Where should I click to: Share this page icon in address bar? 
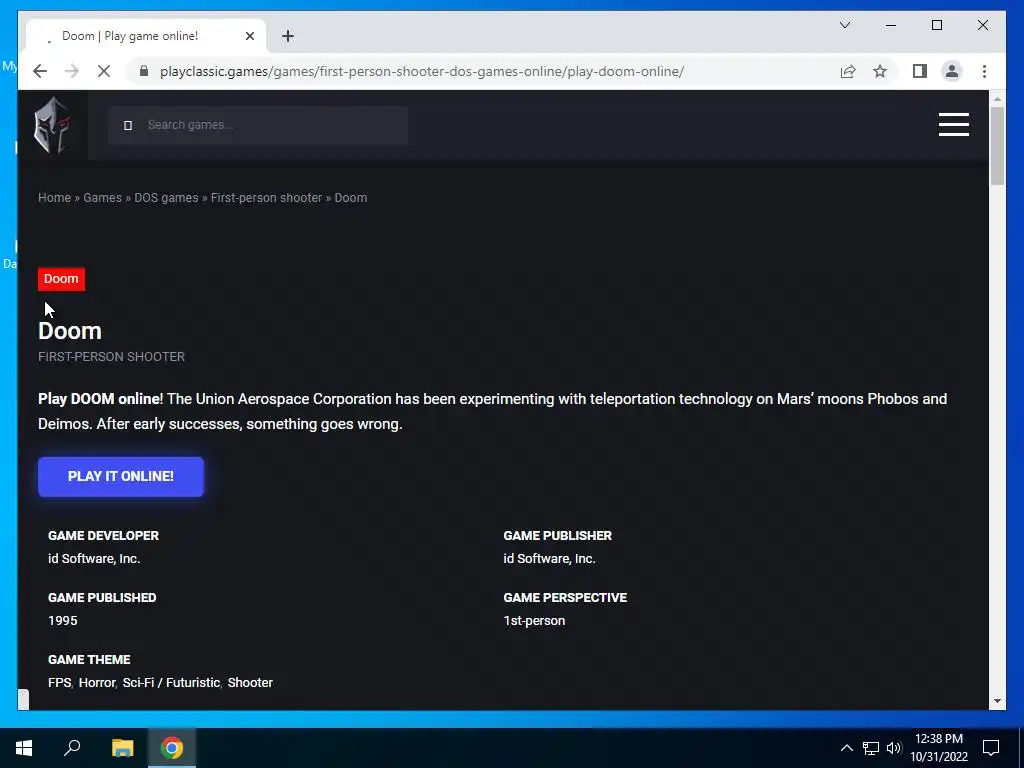tap(848, 71)
